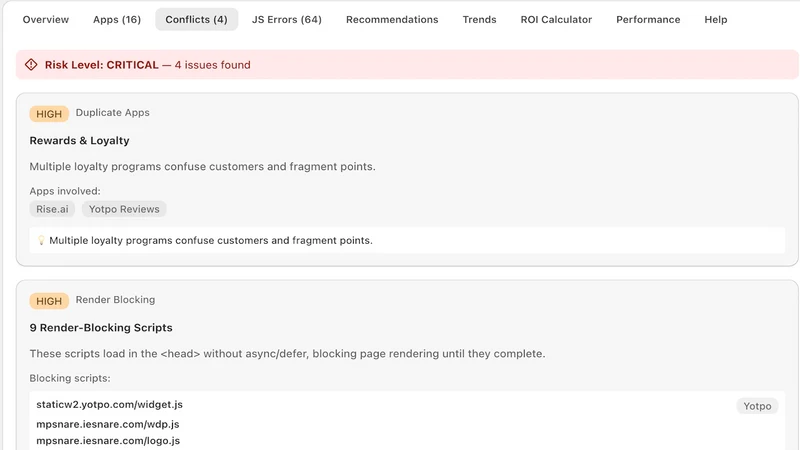Open the Overview tab
Image resolution: width=800 pixels, height=450 pixels.
[x=45, y=19]
